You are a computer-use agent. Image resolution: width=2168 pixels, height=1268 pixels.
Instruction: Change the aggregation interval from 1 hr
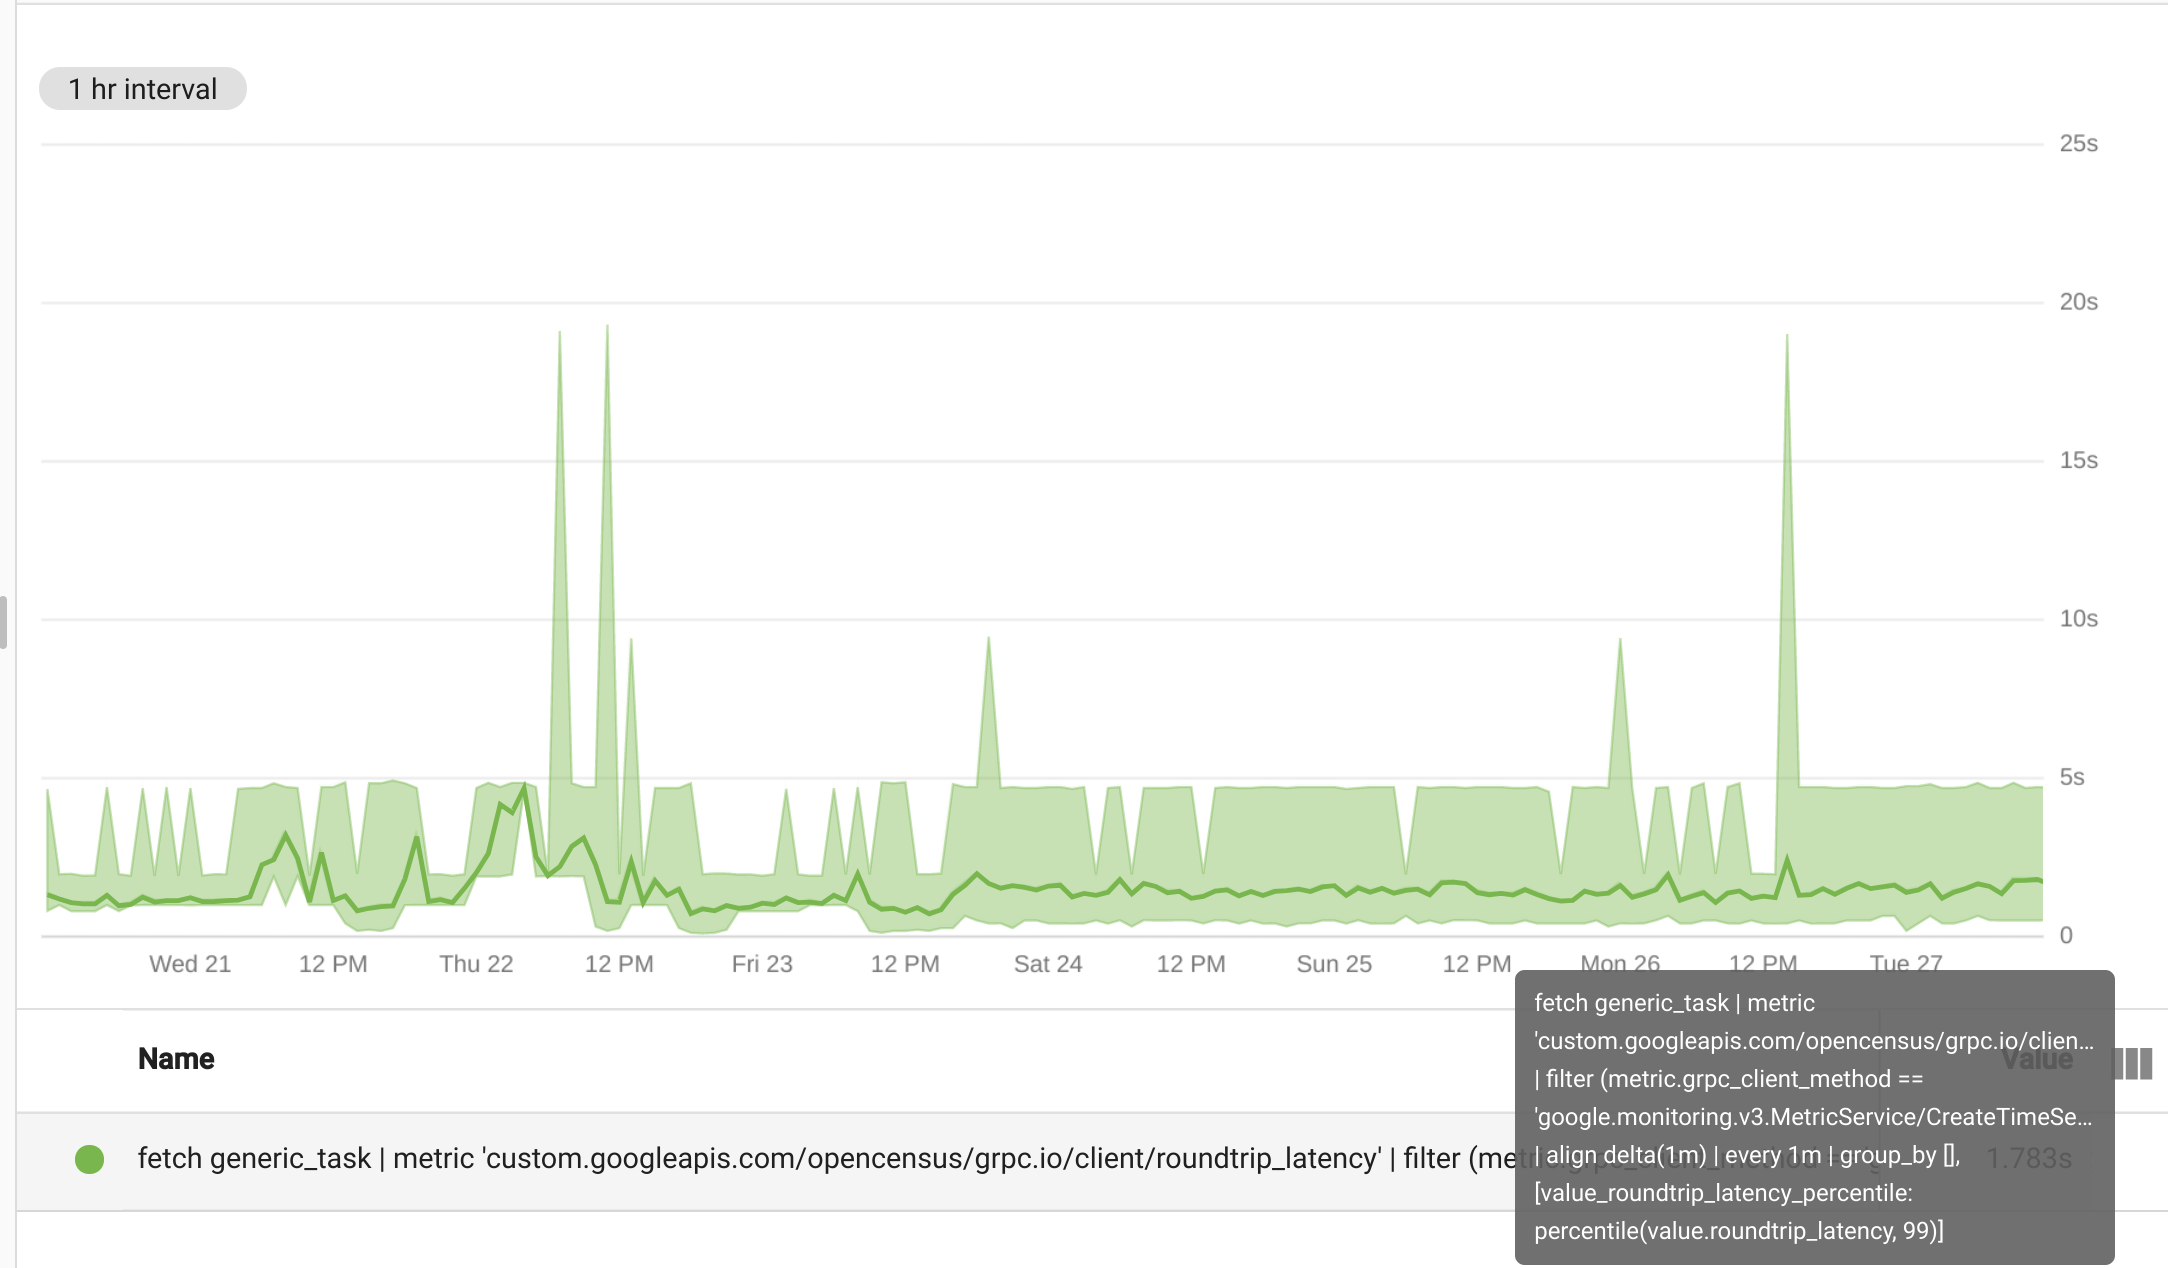(x=142, y=88)
